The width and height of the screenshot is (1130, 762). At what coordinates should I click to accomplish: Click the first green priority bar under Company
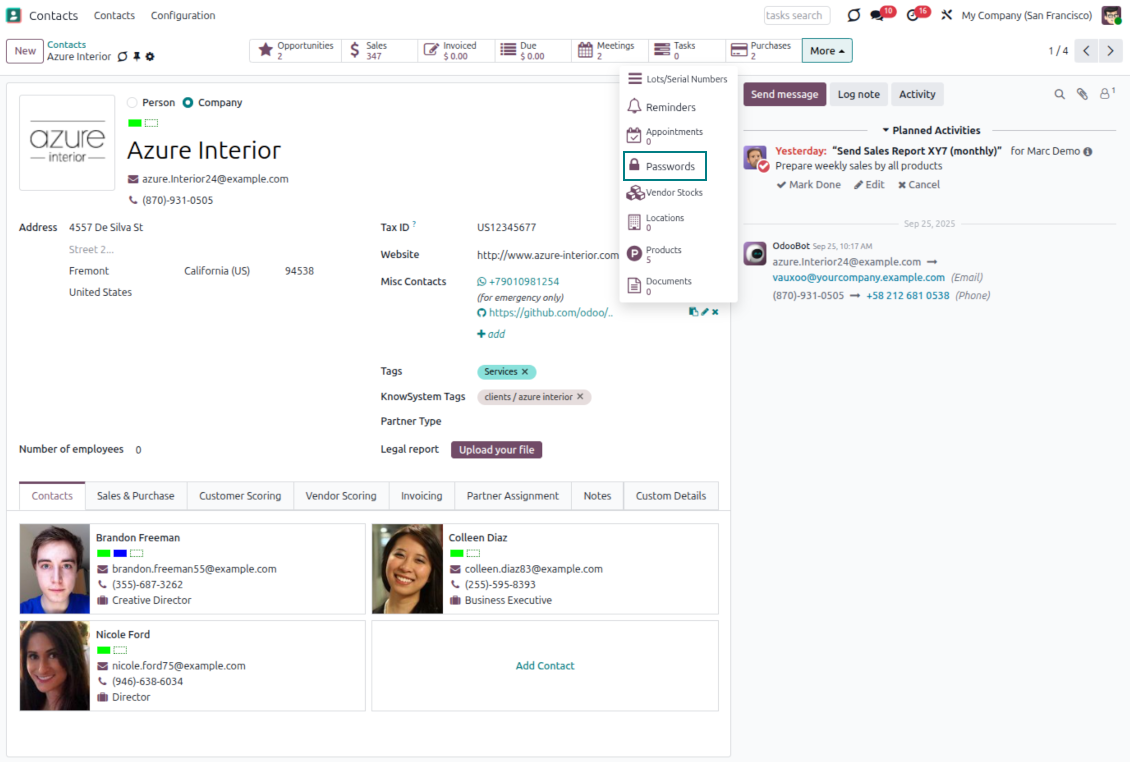coord(134,123)
